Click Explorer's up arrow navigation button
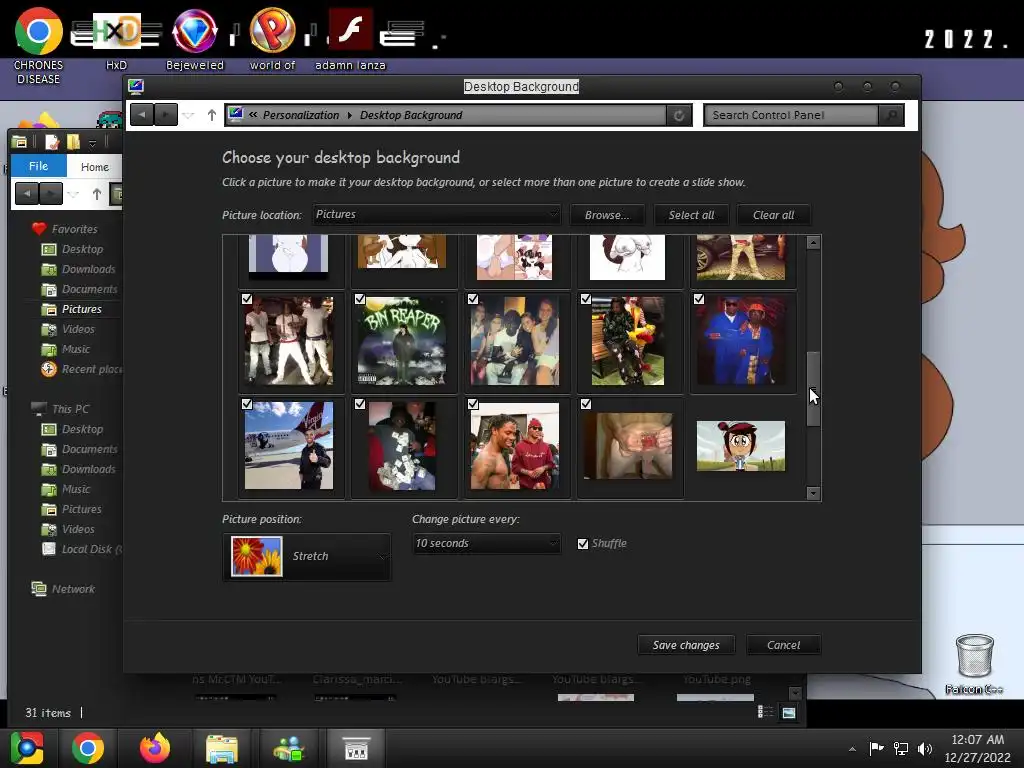Screen dimensions: 1024x768 (x=97, y=194)
